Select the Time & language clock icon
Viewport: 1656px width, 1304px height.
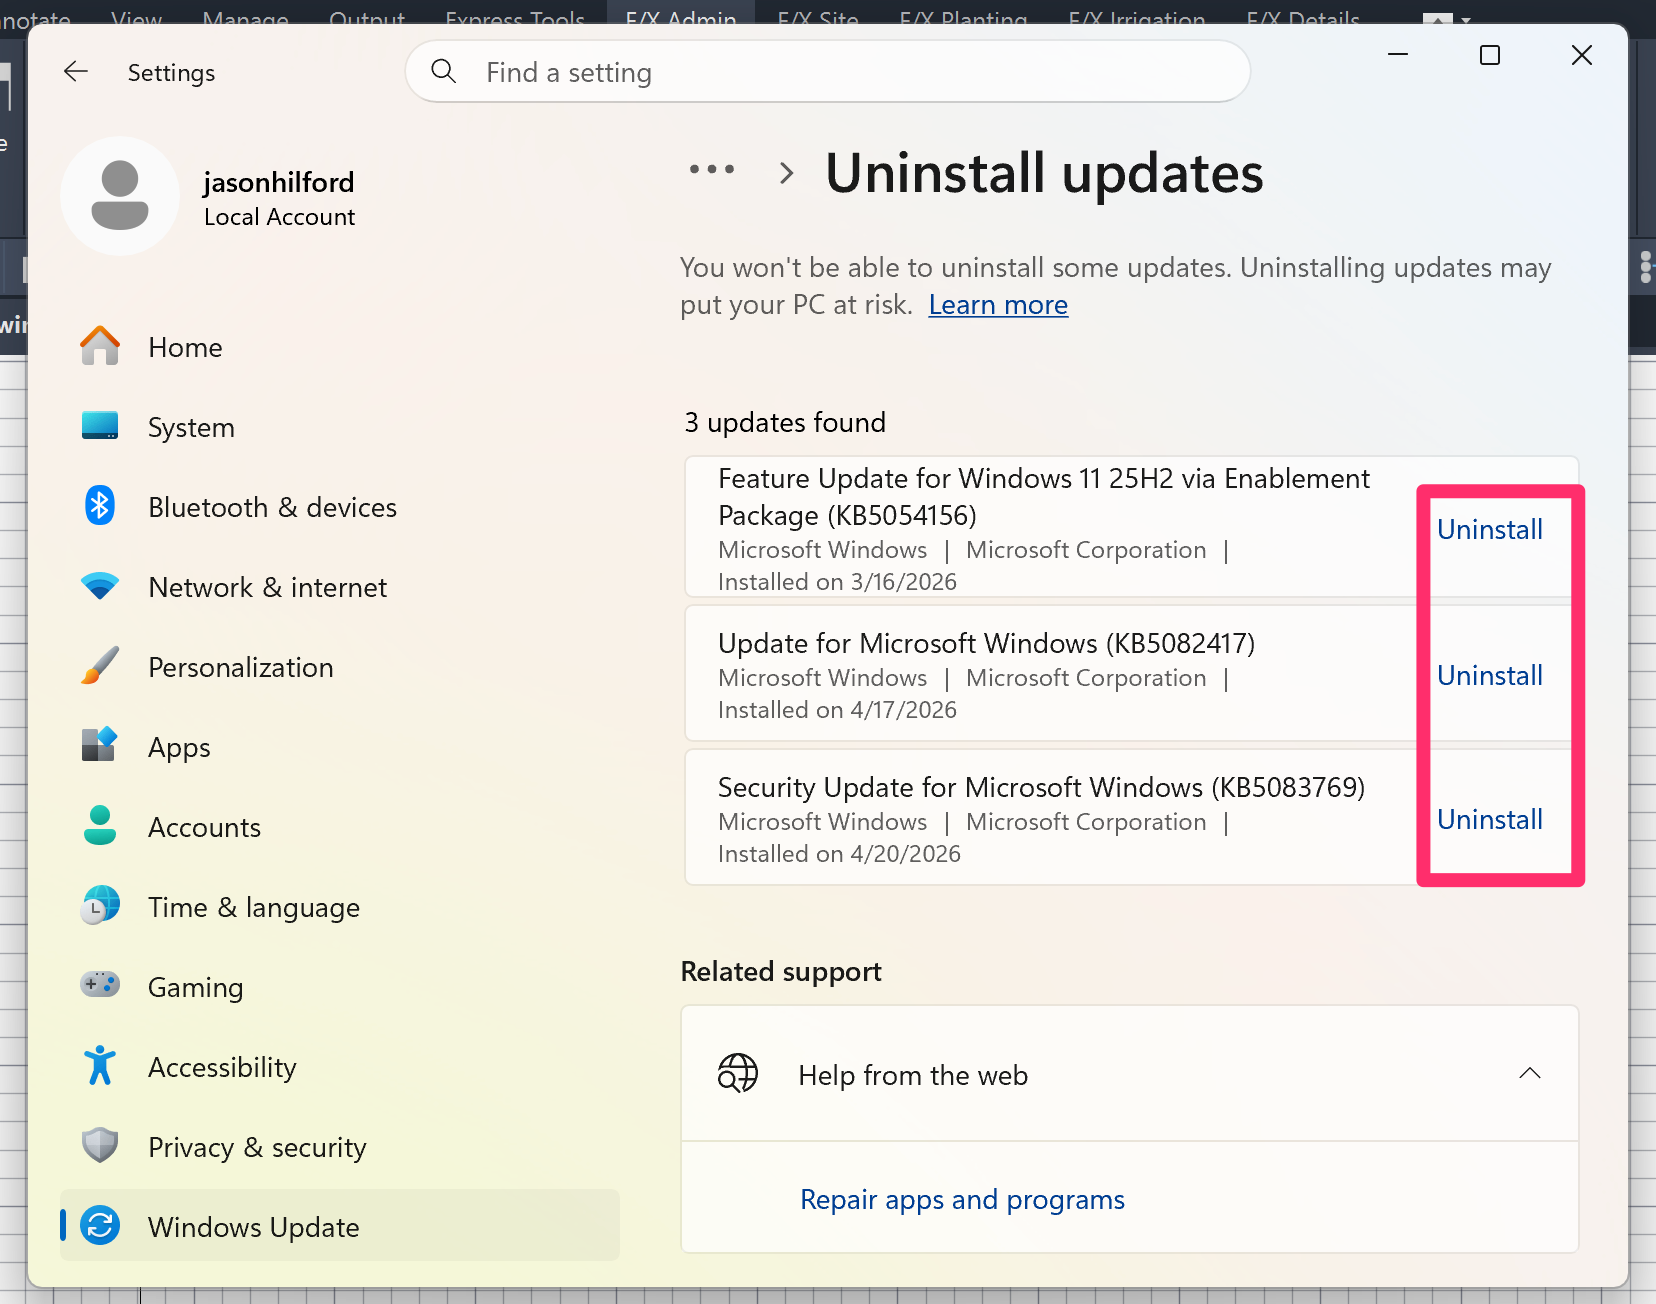tap(99, 906)
